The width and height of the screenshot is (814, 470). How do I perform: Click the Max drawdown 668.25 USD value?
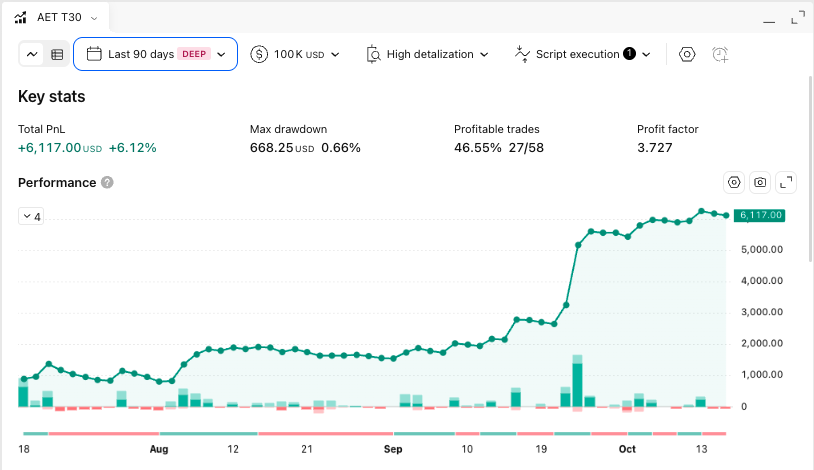[282, 148]
